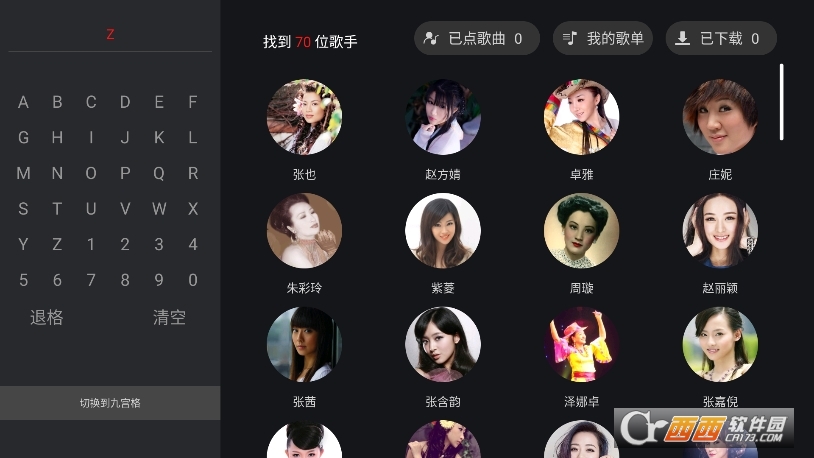Open 我的歌单 playlist button

coord(603,38)
